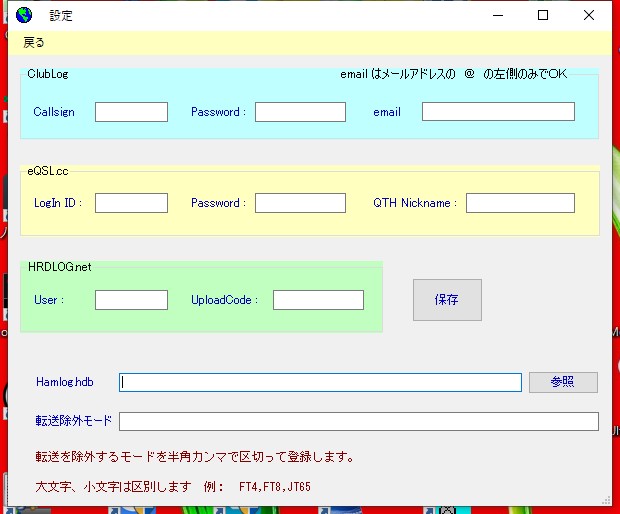Click the Hamlog.hdb label
Viewport: 620px width, 514px height.
pos(65,382)
